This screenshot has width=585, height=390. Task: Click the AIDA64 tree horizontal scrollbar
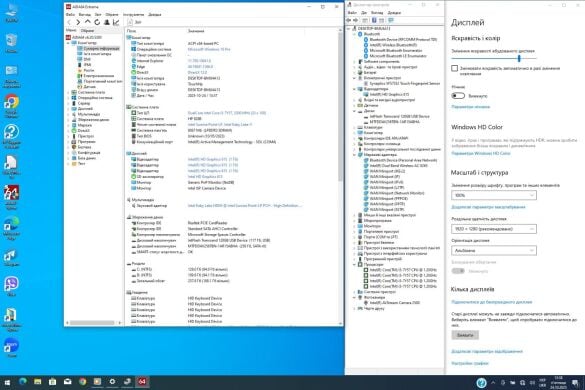coord(92,322)
